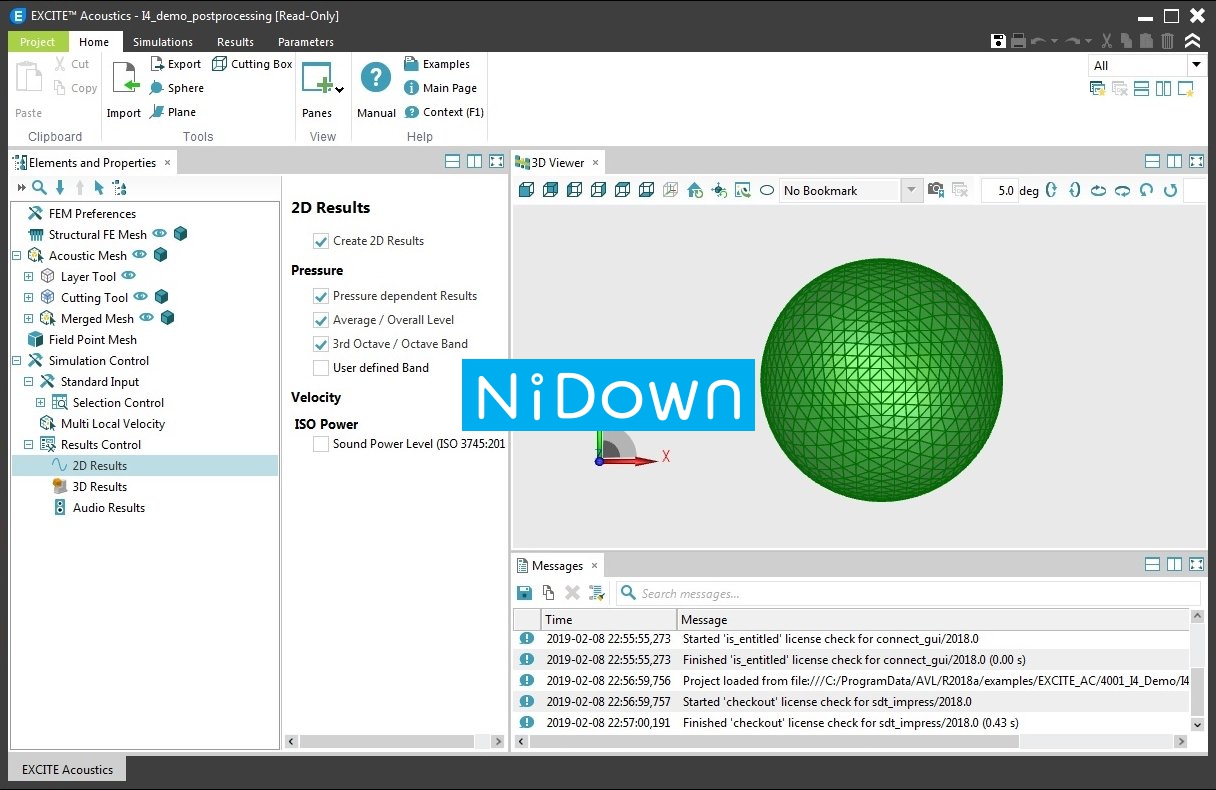Expand the Layer Tool node
Viewport: 1216px width, 790px height.
(x=28, y=277)
